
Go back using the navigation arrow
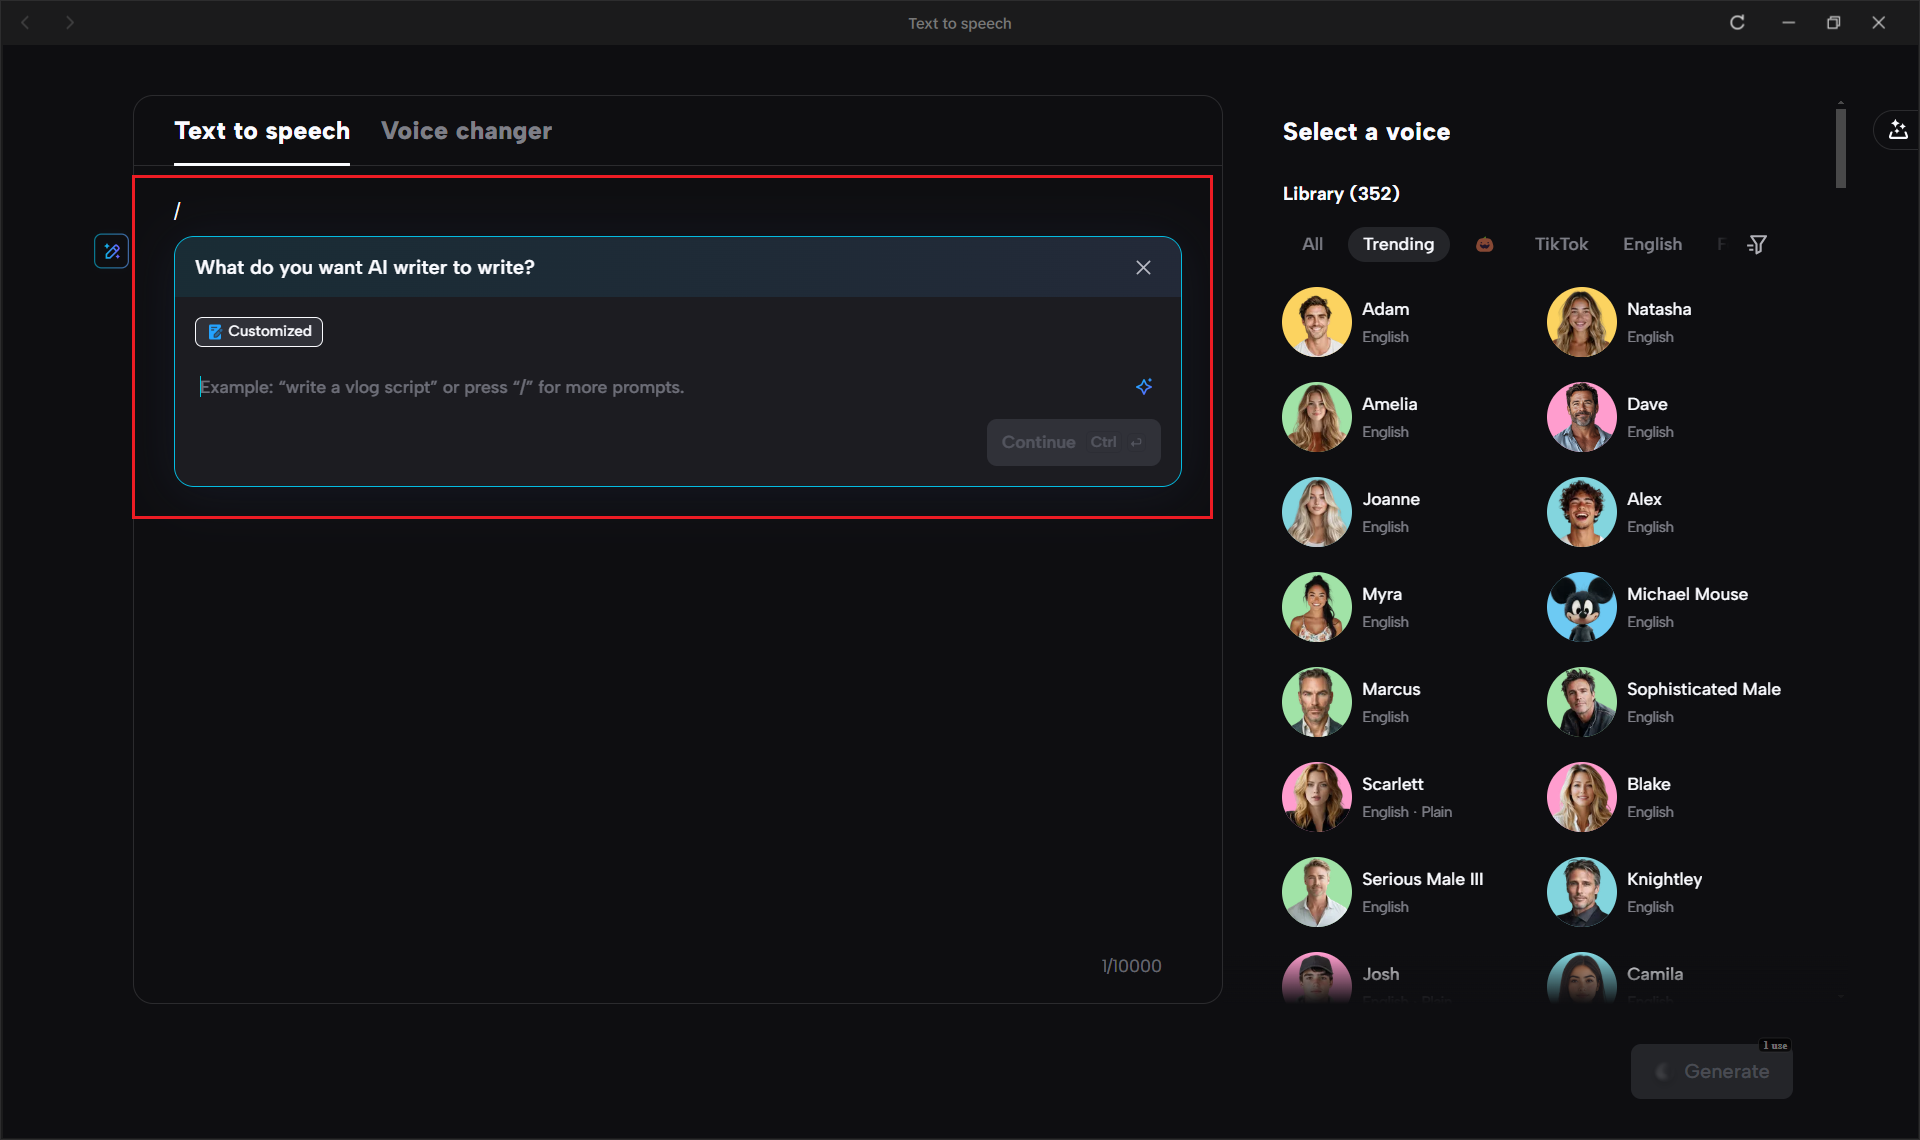point(26,22)
